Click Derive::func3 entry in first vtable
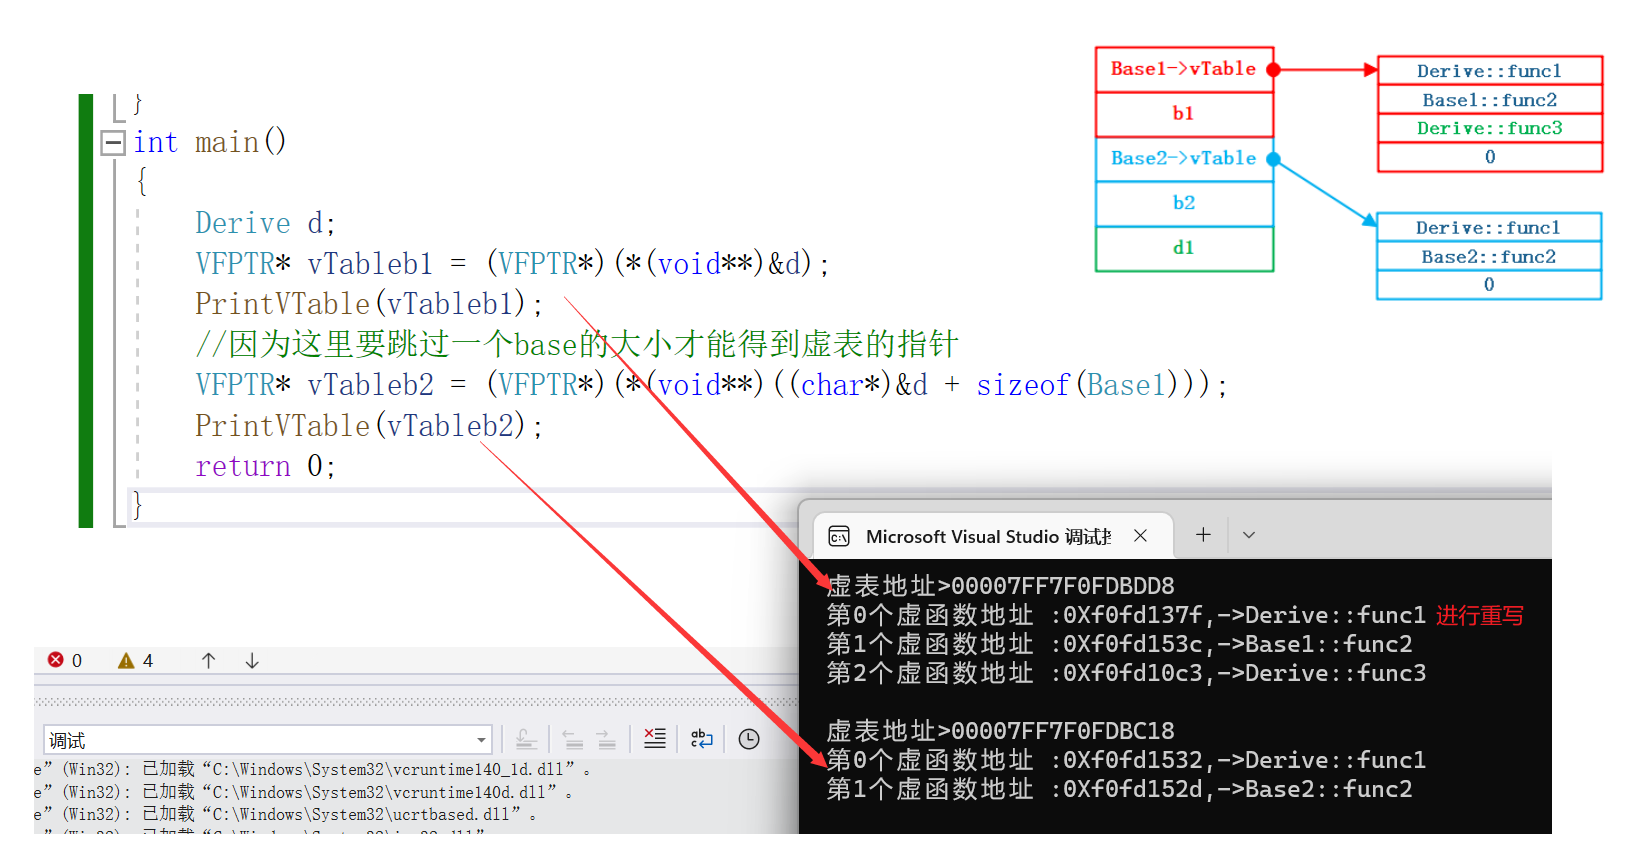The width and height of the screenshot is (1626, 862). pos(1490,128)
